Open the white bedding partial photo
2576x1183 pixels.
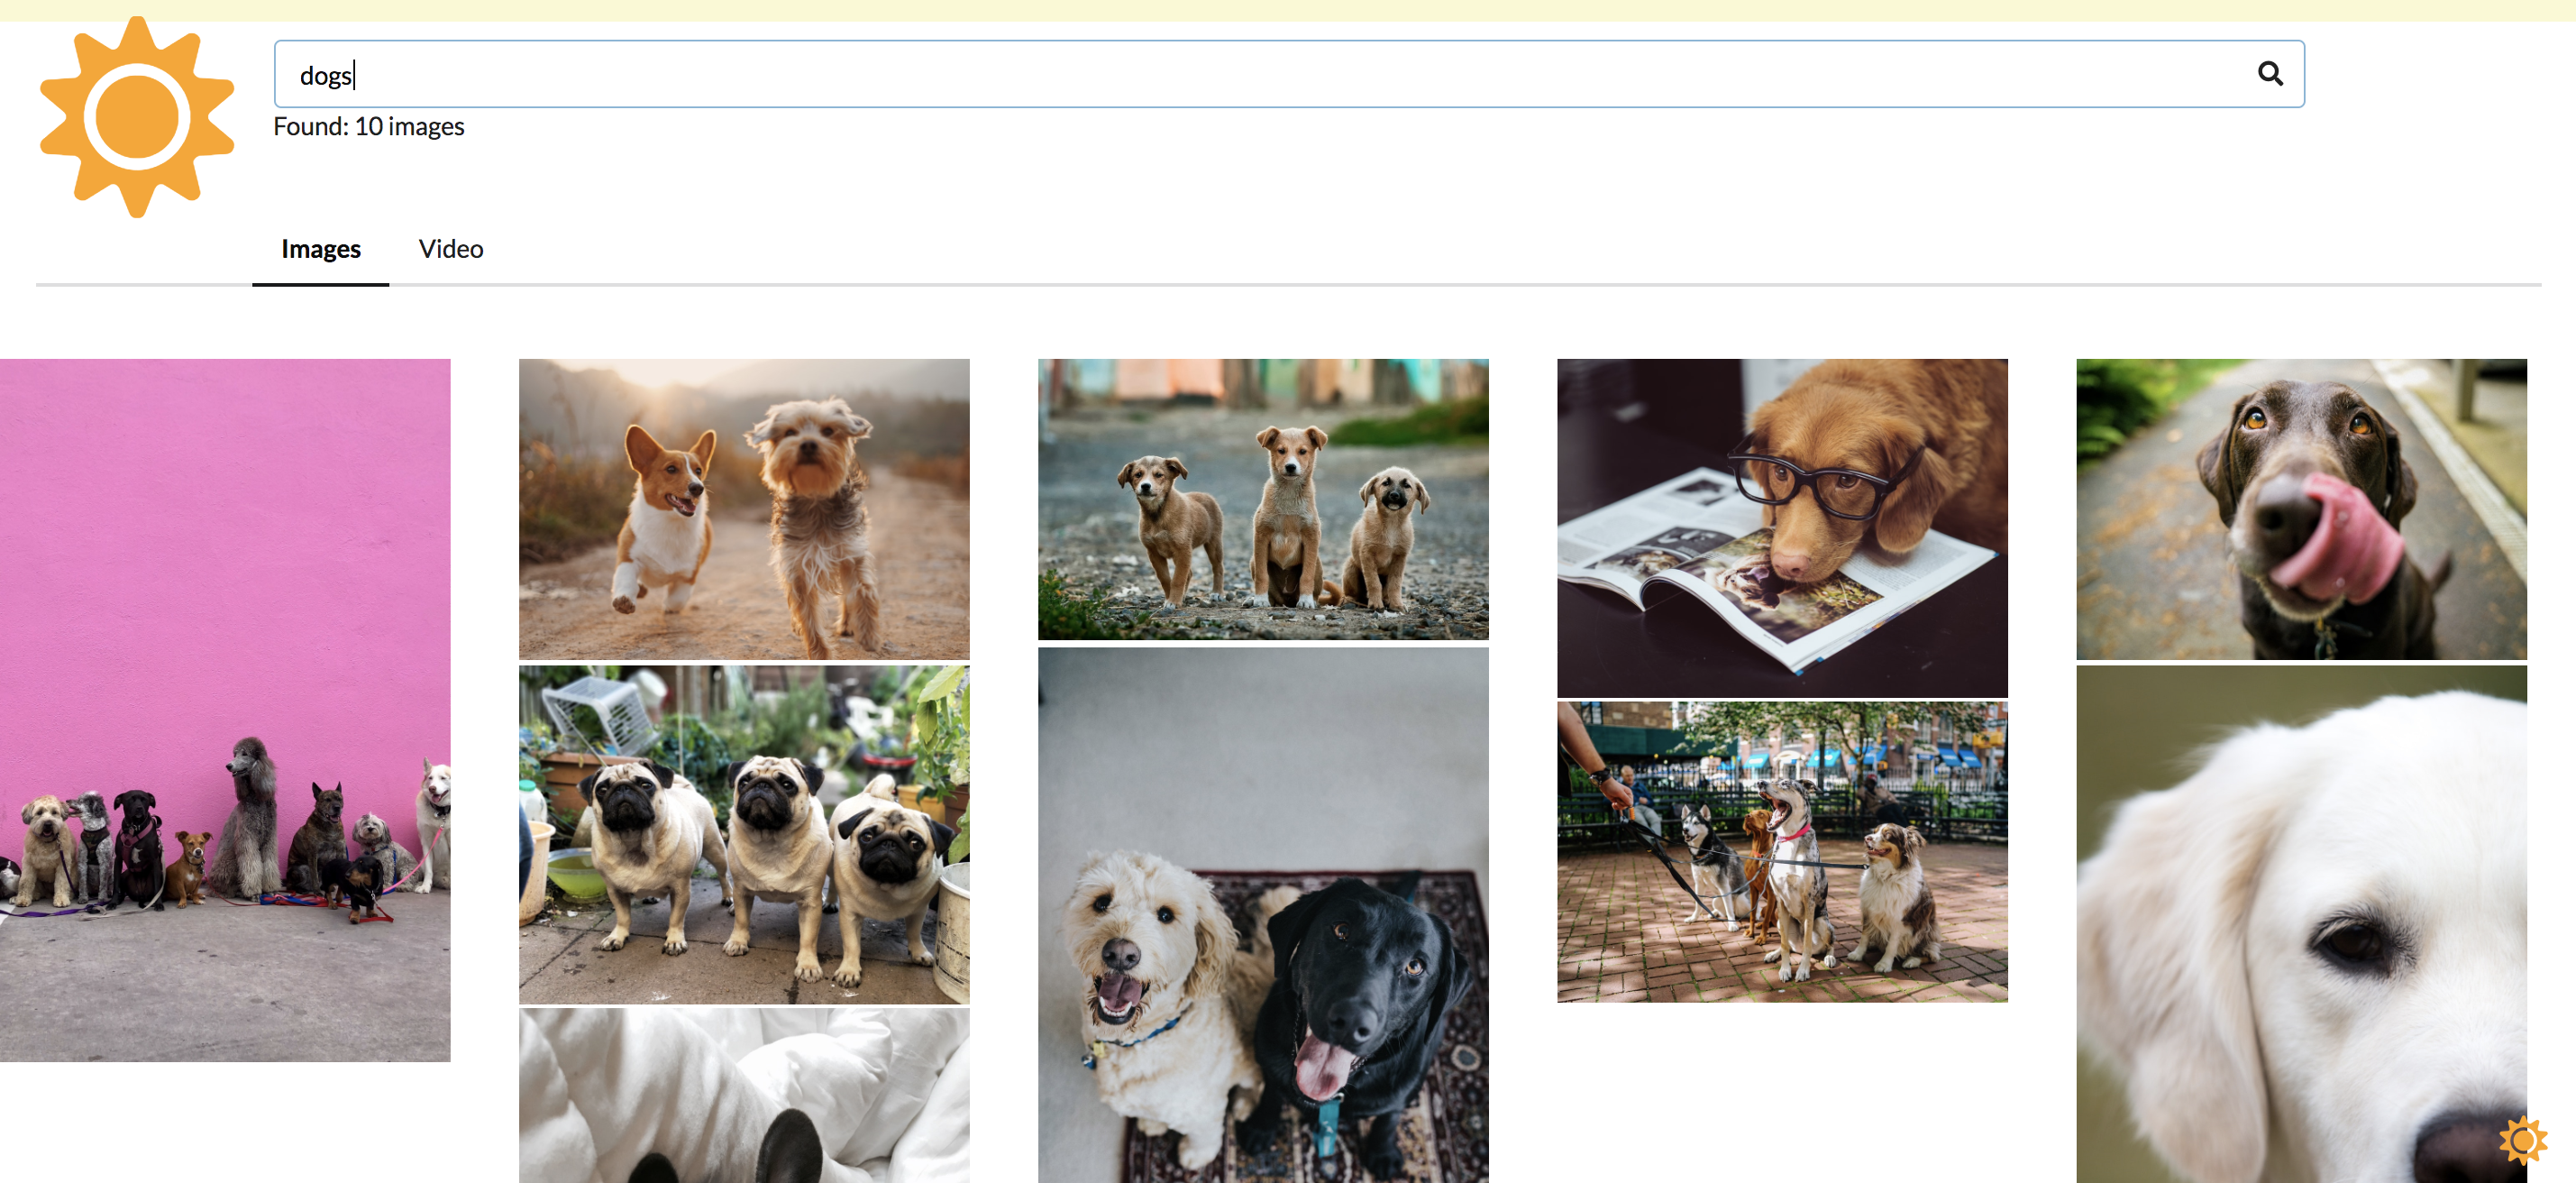coord(743,1095)
